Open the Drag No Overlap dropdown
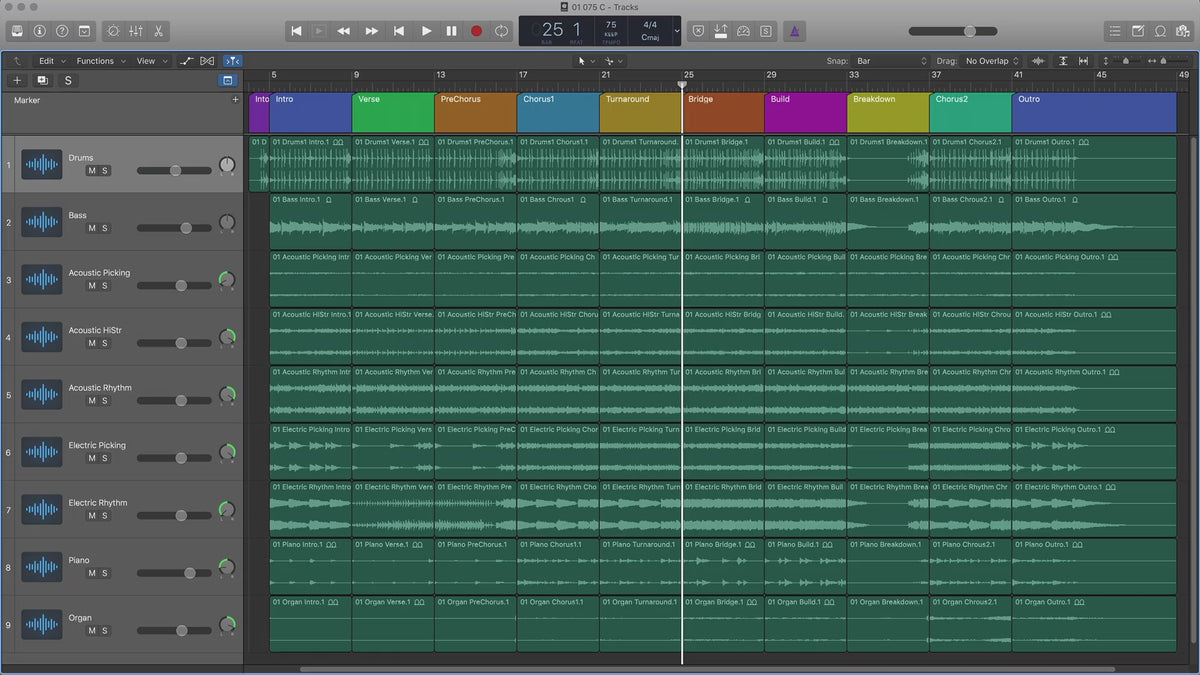 (992, 61)
